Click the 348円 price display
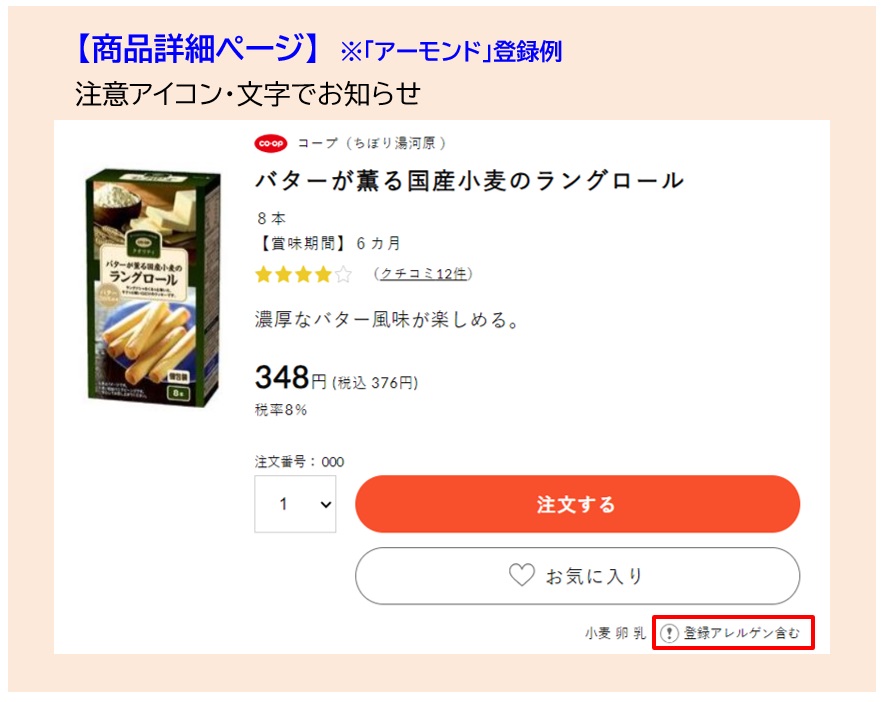 tap(336, 378)
